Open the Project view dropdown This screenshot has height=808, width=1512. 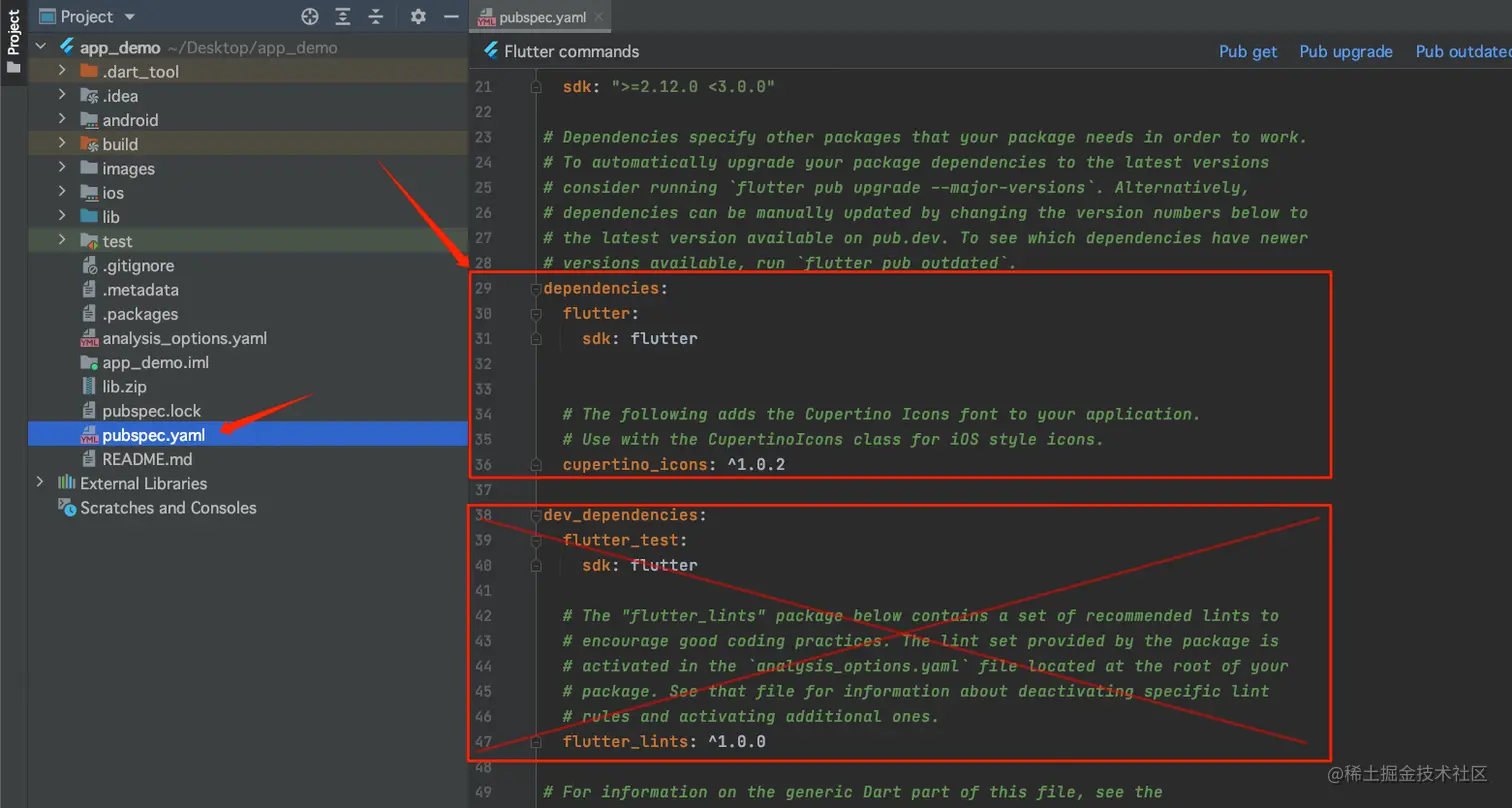131,17
